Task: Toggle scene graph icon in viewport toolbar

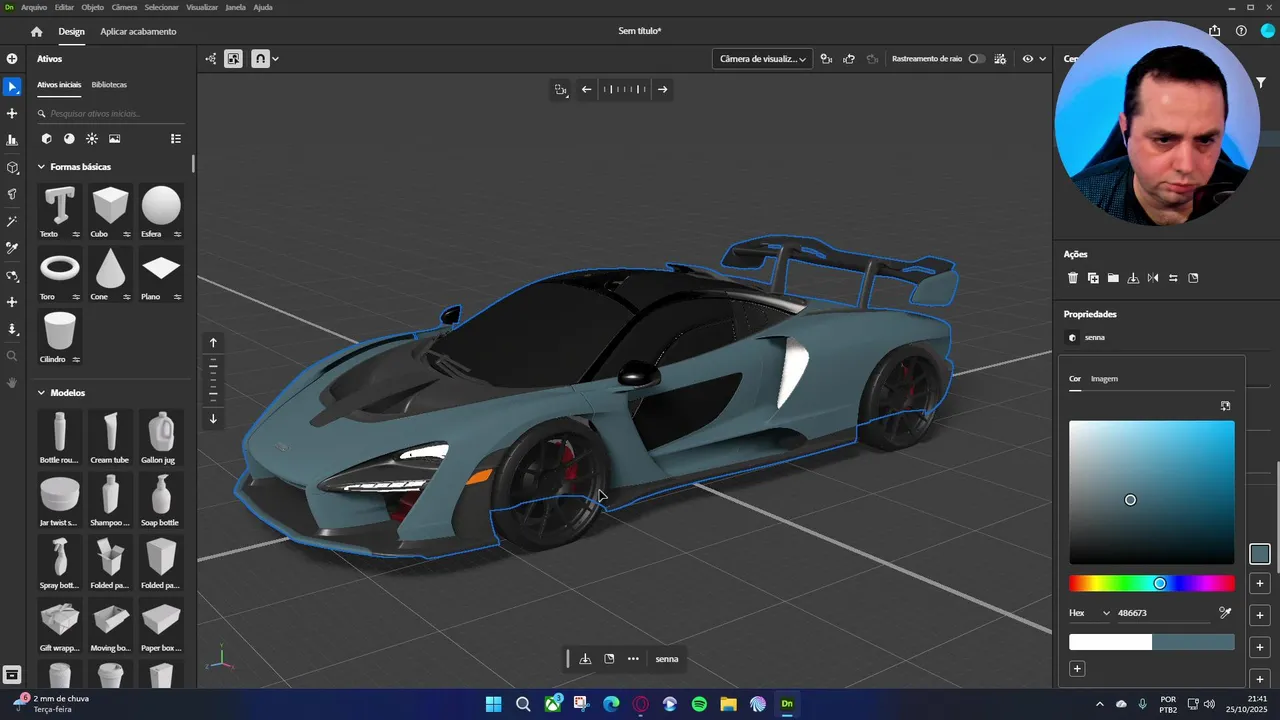Action: click(211, 59)
